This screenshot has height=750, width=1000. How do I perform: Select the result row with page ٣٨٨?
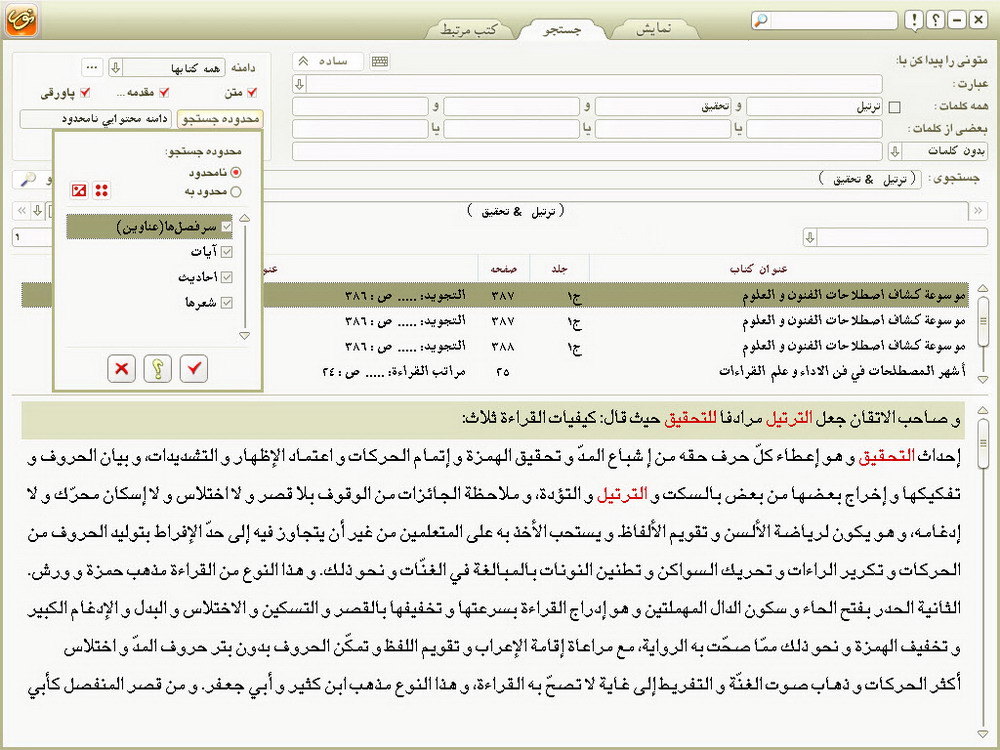point(495,346)
